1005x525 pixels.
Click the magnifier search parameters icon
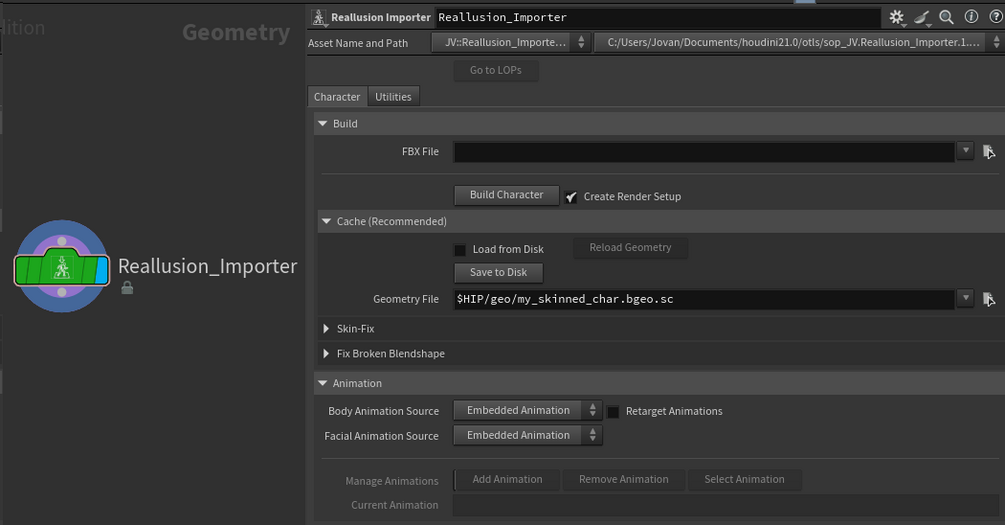pyautogui.click(x=946, y=17)
